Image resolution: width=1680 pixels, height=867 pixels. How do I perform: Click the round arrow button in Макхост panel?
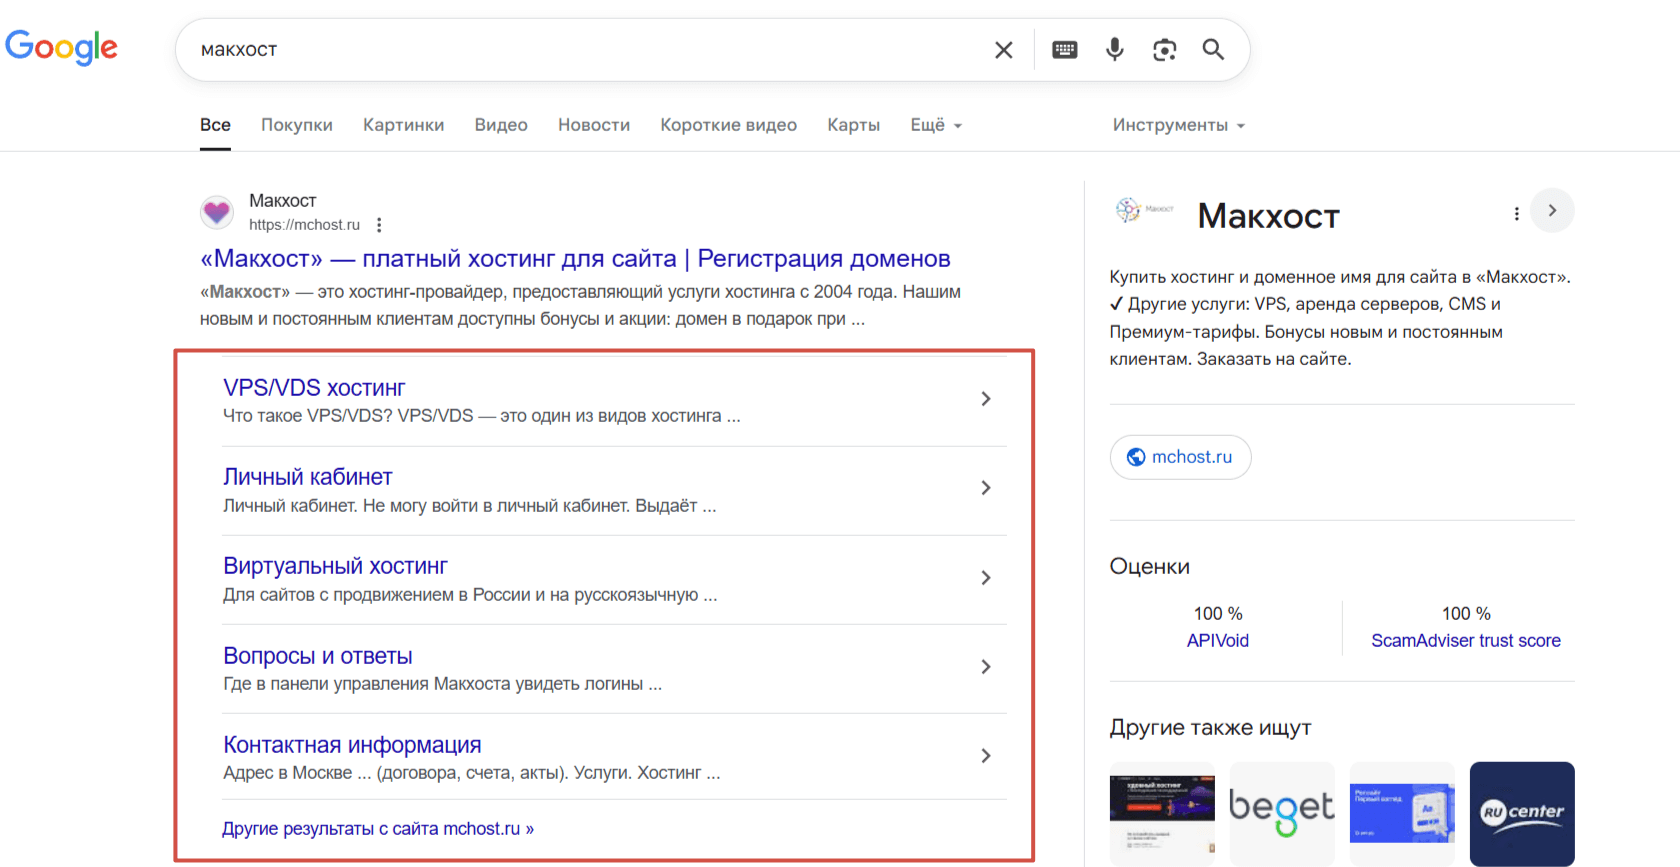[x=1552, y=211]
